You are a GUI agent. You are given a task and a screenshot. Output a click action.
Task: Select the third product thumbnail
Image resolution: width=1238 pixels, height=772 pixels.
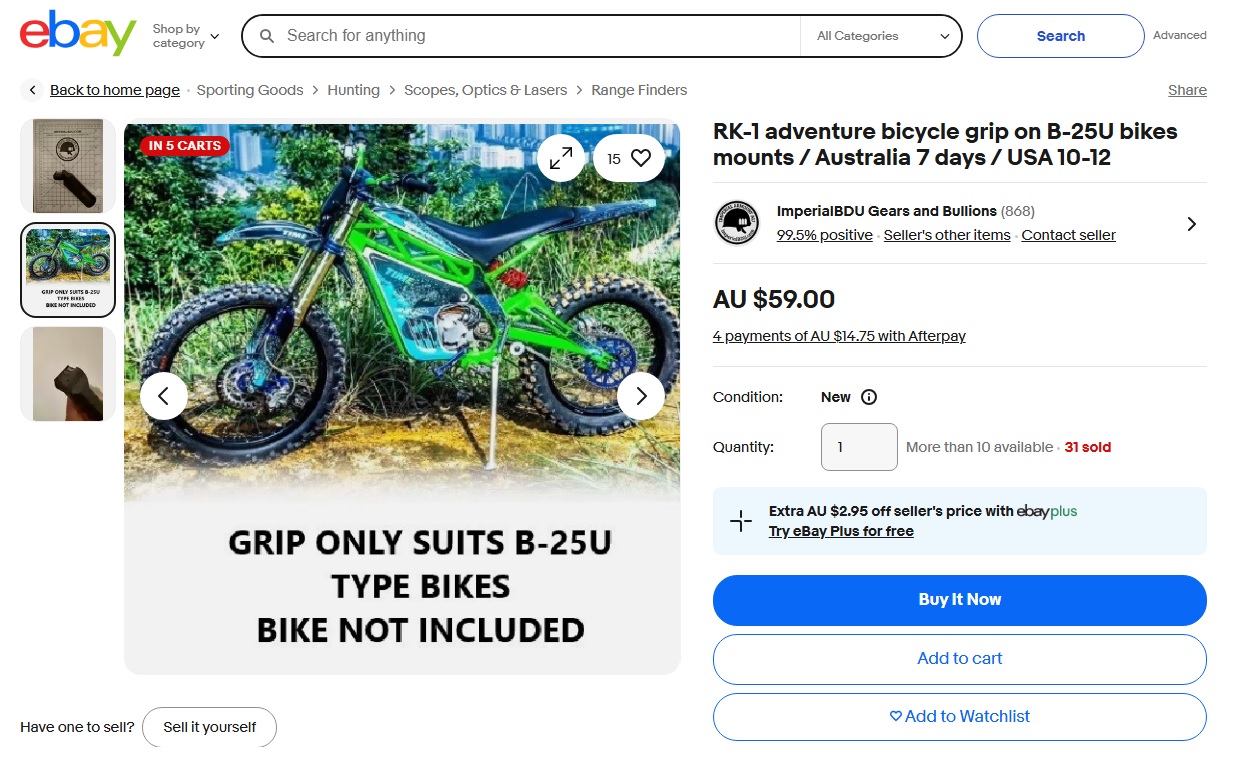(x=68, y=374)
